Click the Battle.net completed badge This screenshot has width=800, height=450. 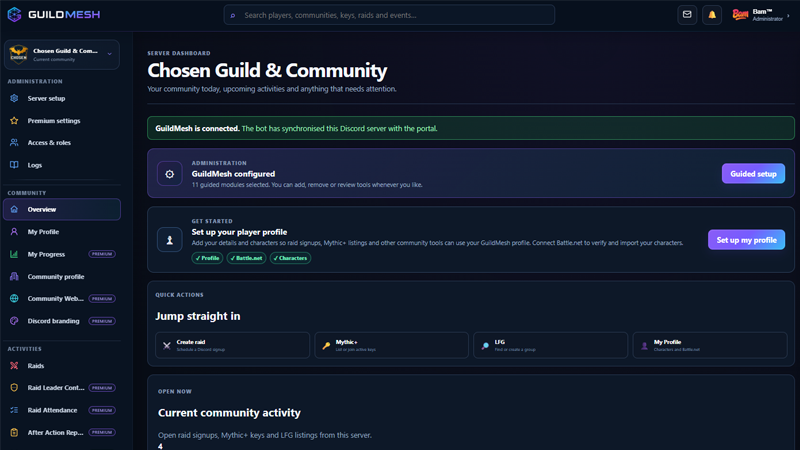tap(246, 258)
